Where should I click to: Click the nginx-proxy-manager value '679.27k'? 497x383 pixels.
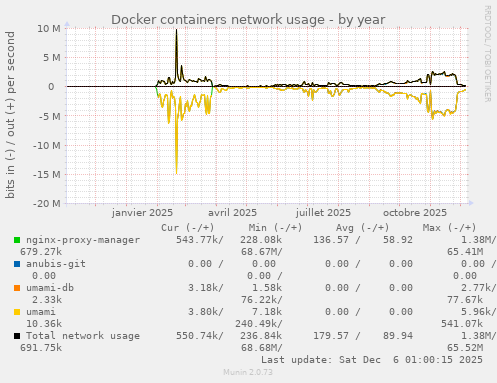click(x=41, y=252)
